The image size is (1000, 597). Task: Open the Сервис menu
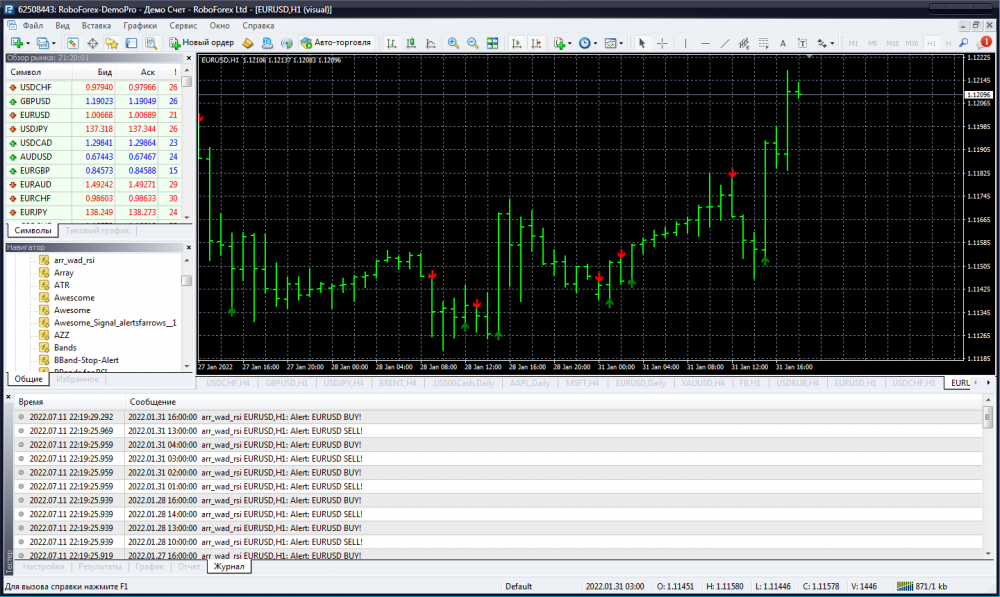183,26
